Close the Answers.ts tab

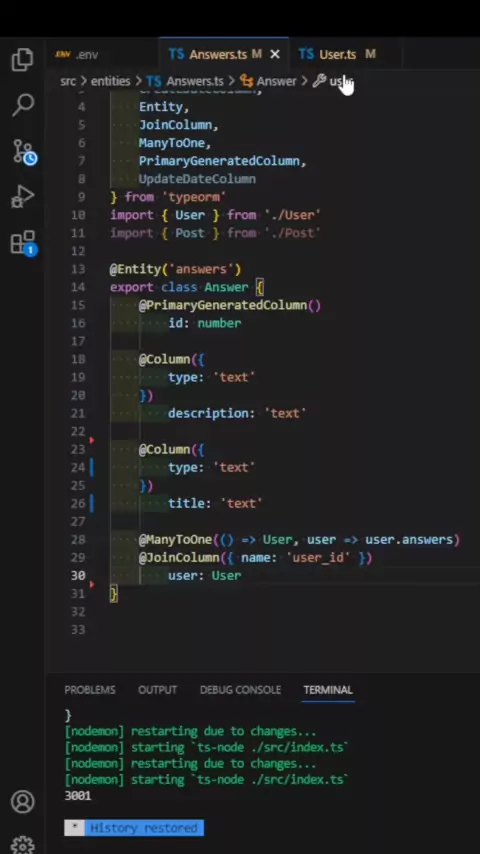(x=275, y=54)
